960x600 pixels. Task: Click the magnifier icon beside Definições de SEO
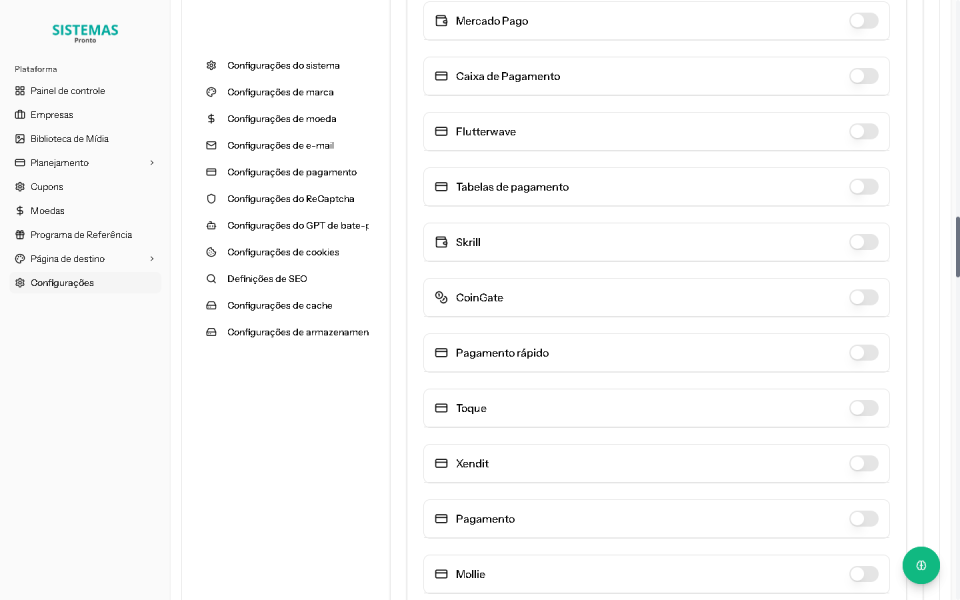pos(211,278)
